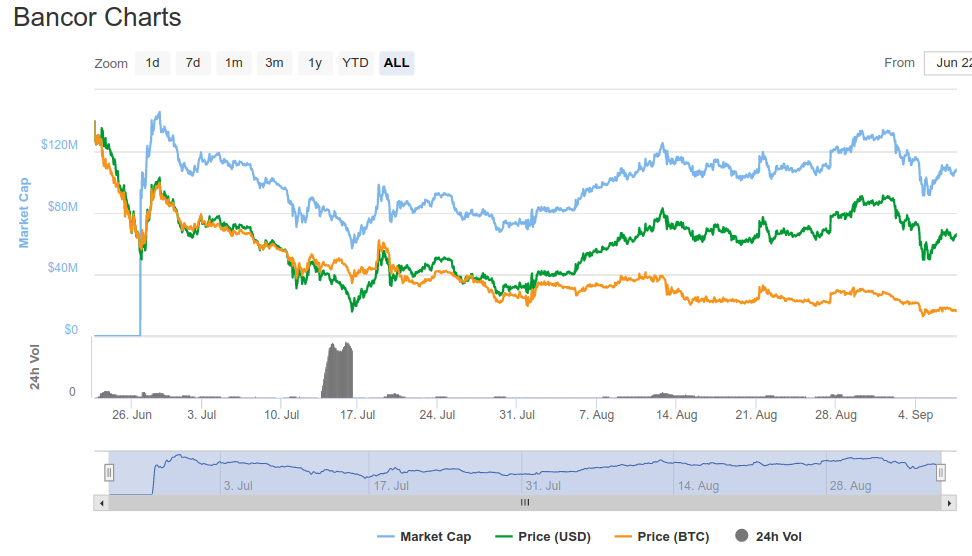Click the $80M axis label

63,207
